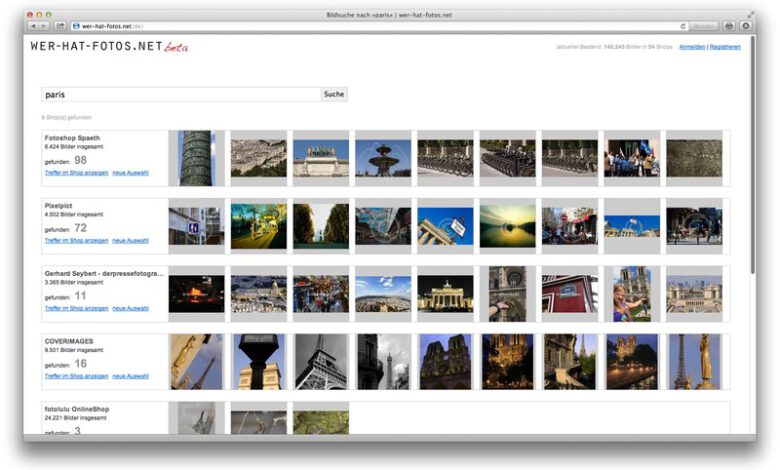780x470 pixels.
Task: Click 'neue Auswahl' for Pixelpict
Action: coord(130,241)
